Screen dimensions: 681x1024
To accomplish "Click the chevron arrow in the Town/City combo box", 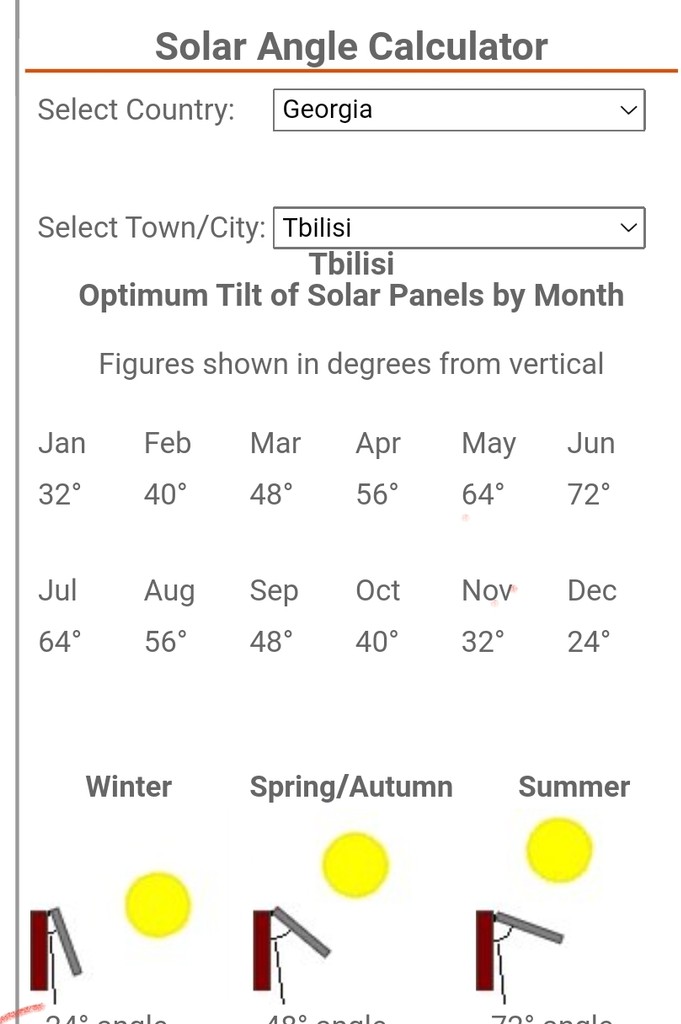I will pos(628,227).
